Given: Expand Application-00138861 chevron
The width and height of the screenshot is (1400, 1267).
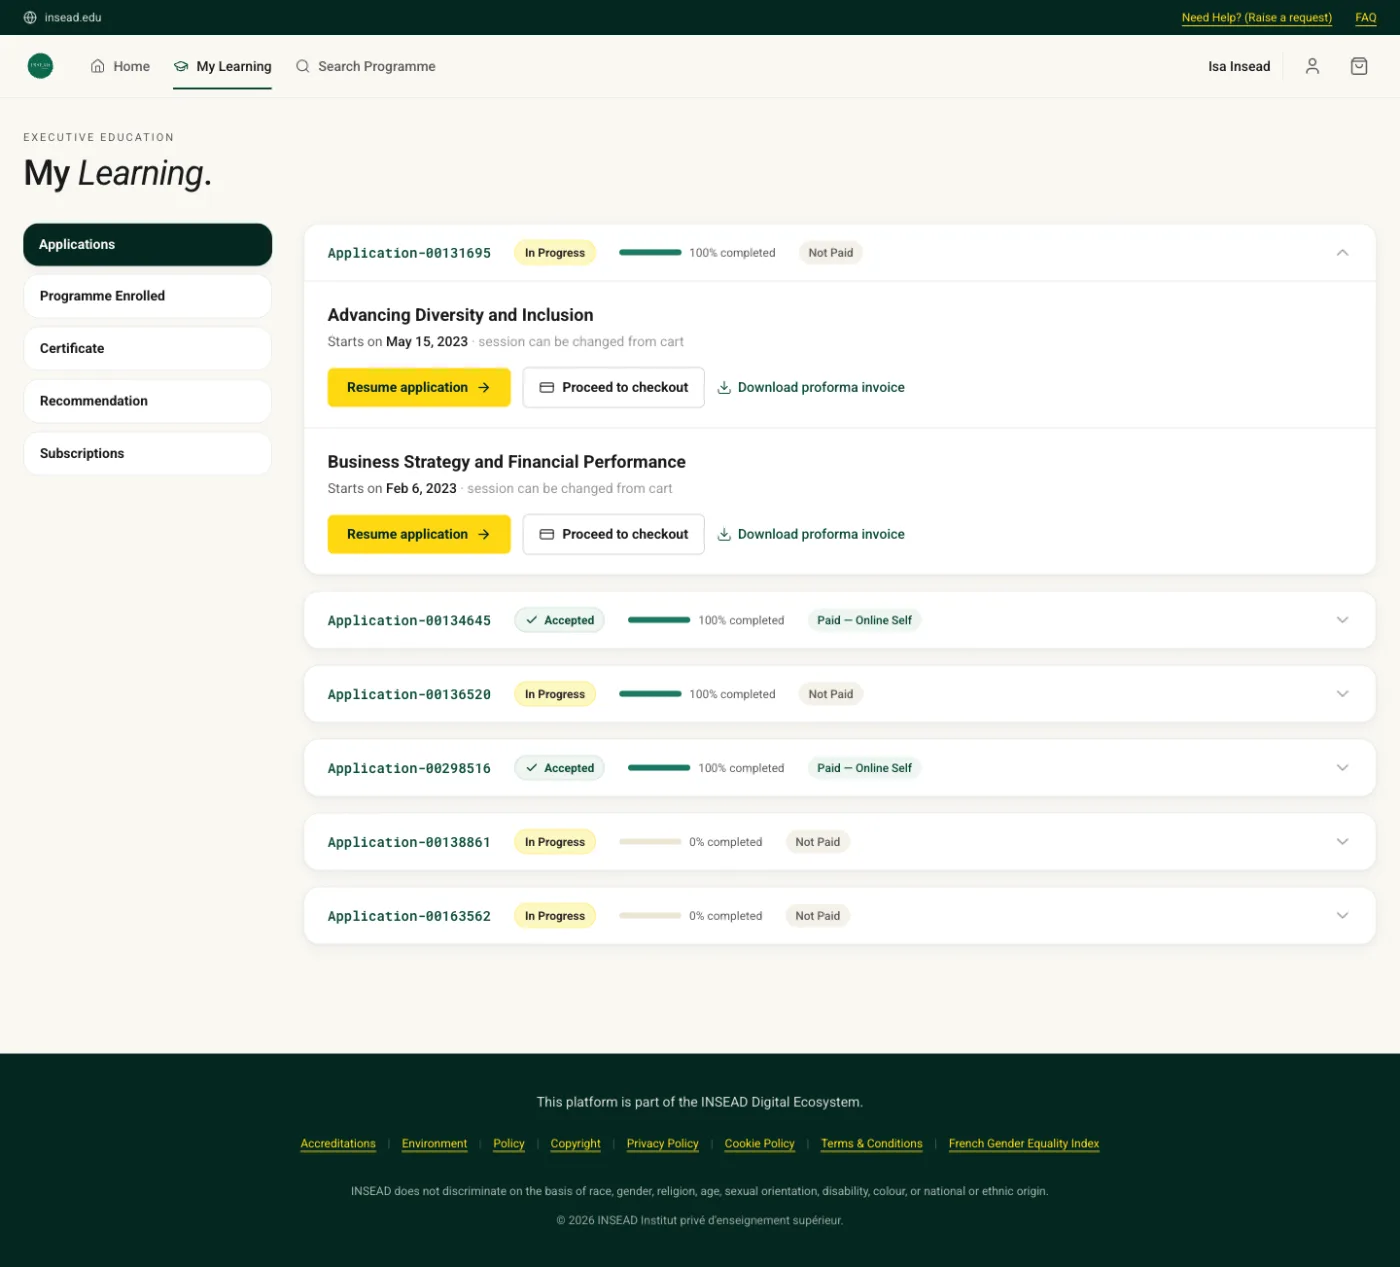Looking at the screenshot, I should click(1342, 842).
